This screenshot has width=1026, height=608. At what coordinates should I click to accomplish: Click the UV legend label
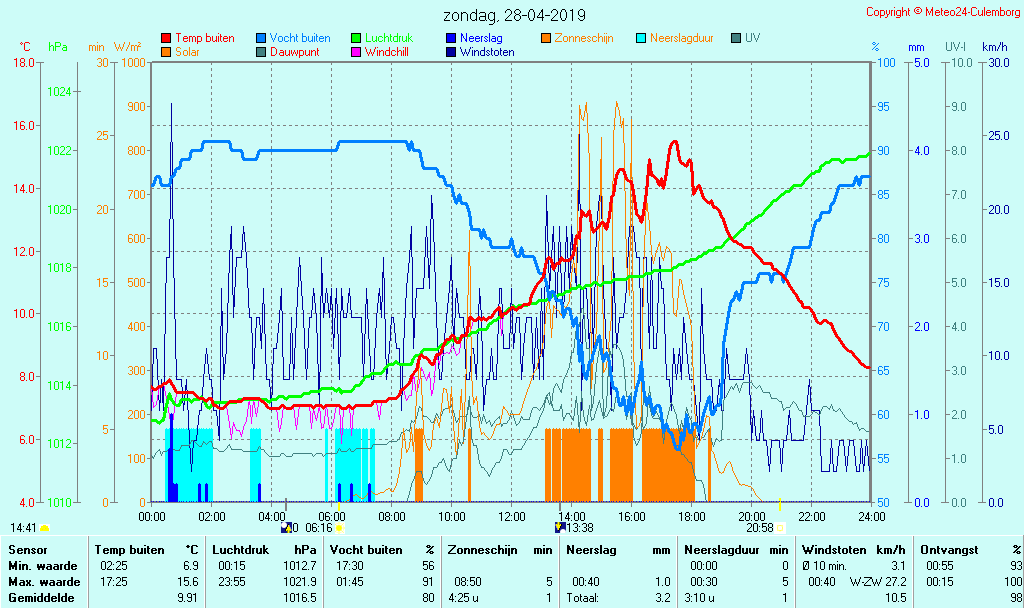(x=752, y=38)
